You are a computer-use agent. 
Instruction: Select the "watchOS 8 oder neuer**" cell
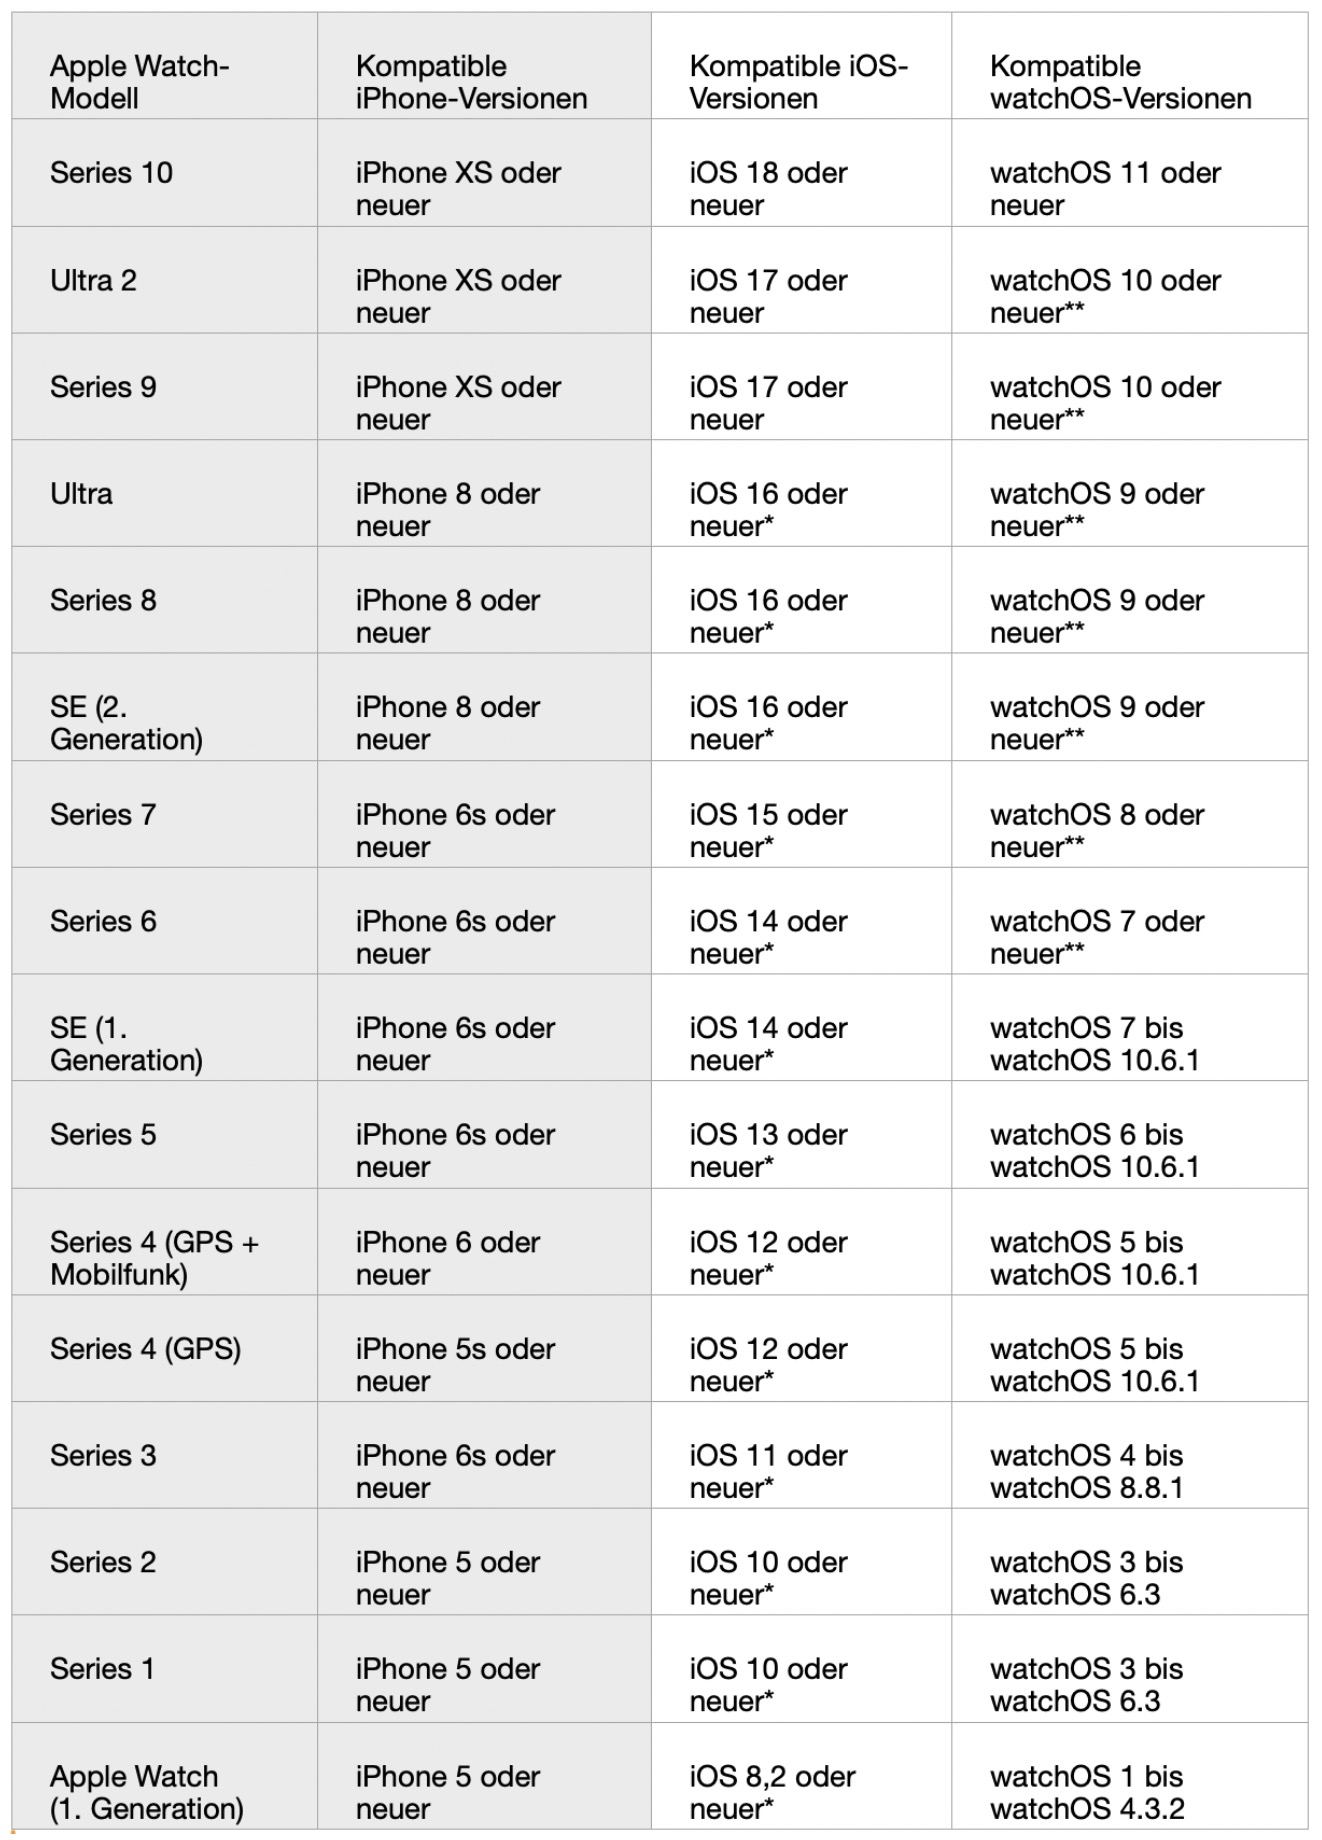tap(1097, 831)
